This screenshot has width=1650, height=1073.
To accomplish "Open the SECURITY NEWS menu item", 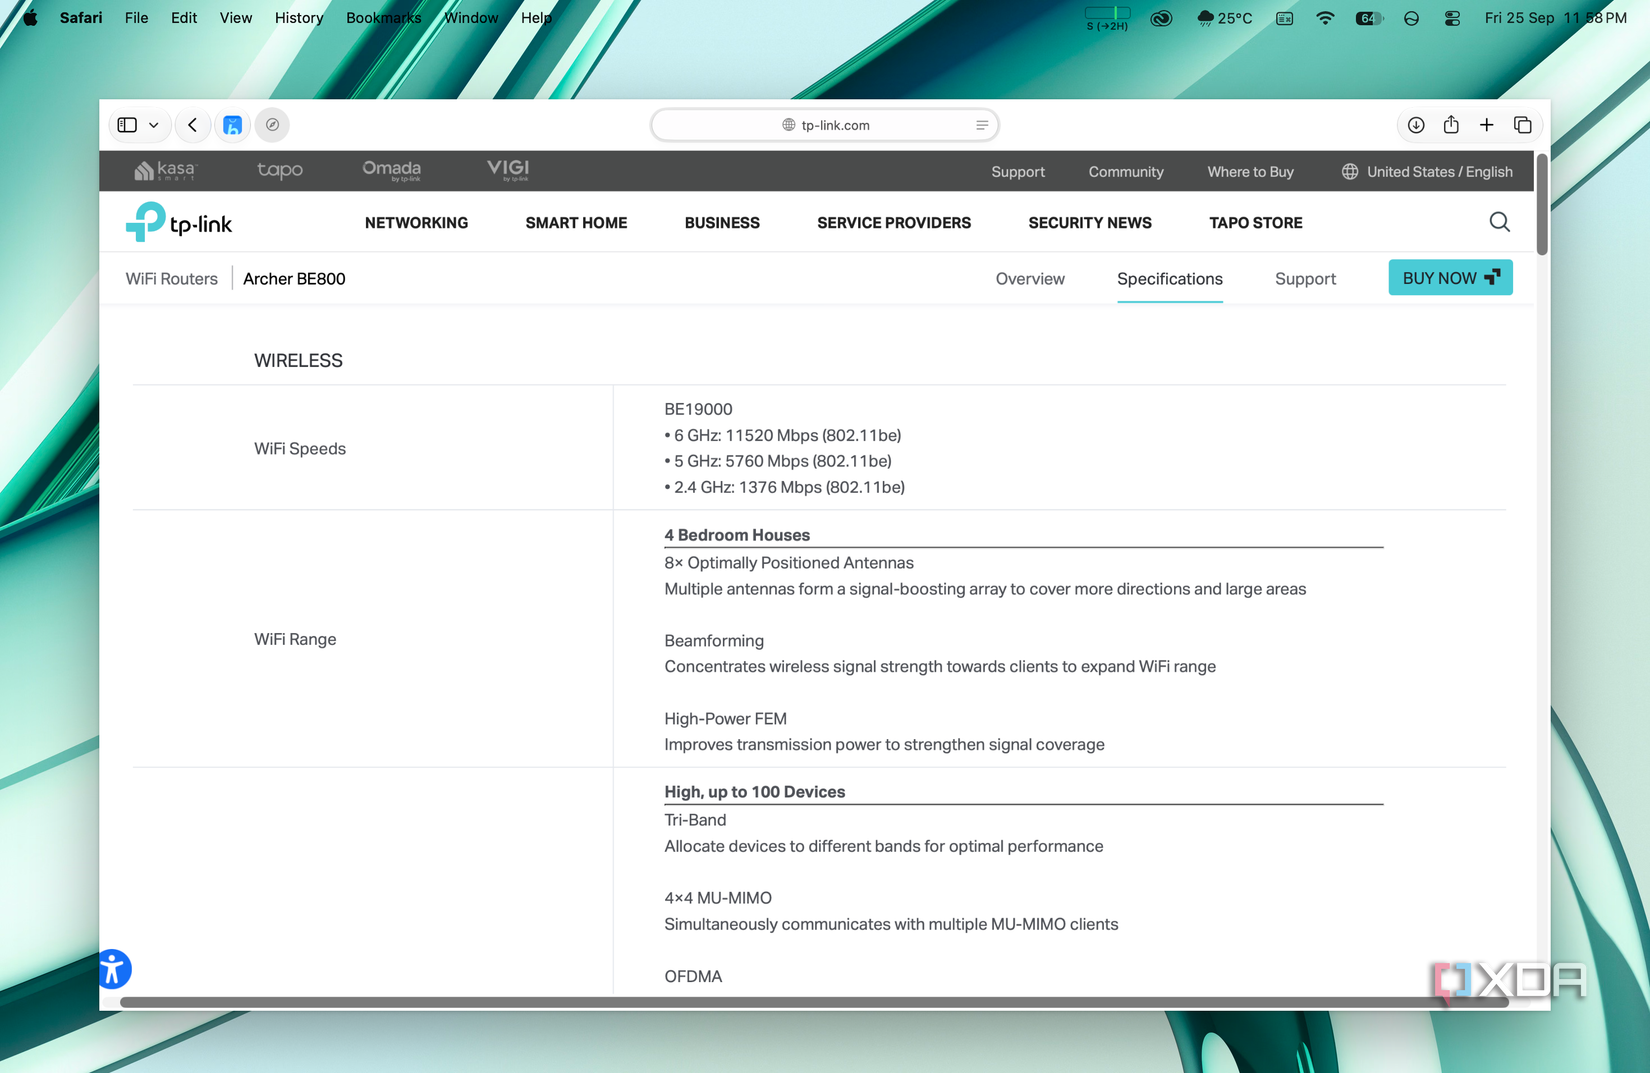I will [1090, 223].
